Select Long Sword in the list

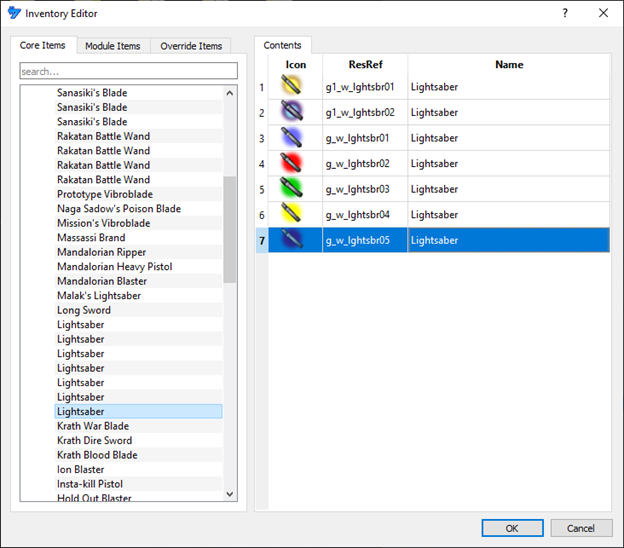138,310
